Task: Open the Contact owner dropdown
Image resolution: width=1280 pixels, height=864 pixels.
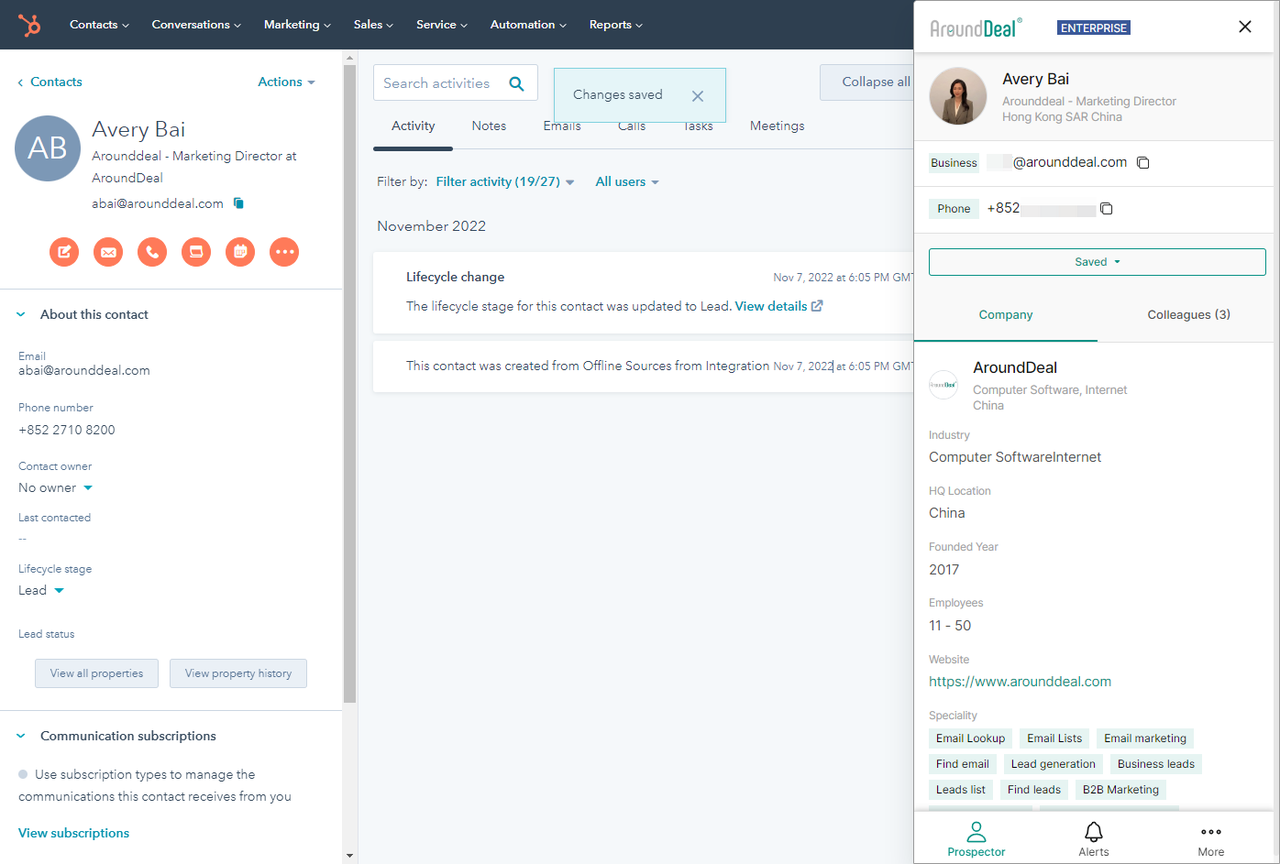Action: click(56, 488)
